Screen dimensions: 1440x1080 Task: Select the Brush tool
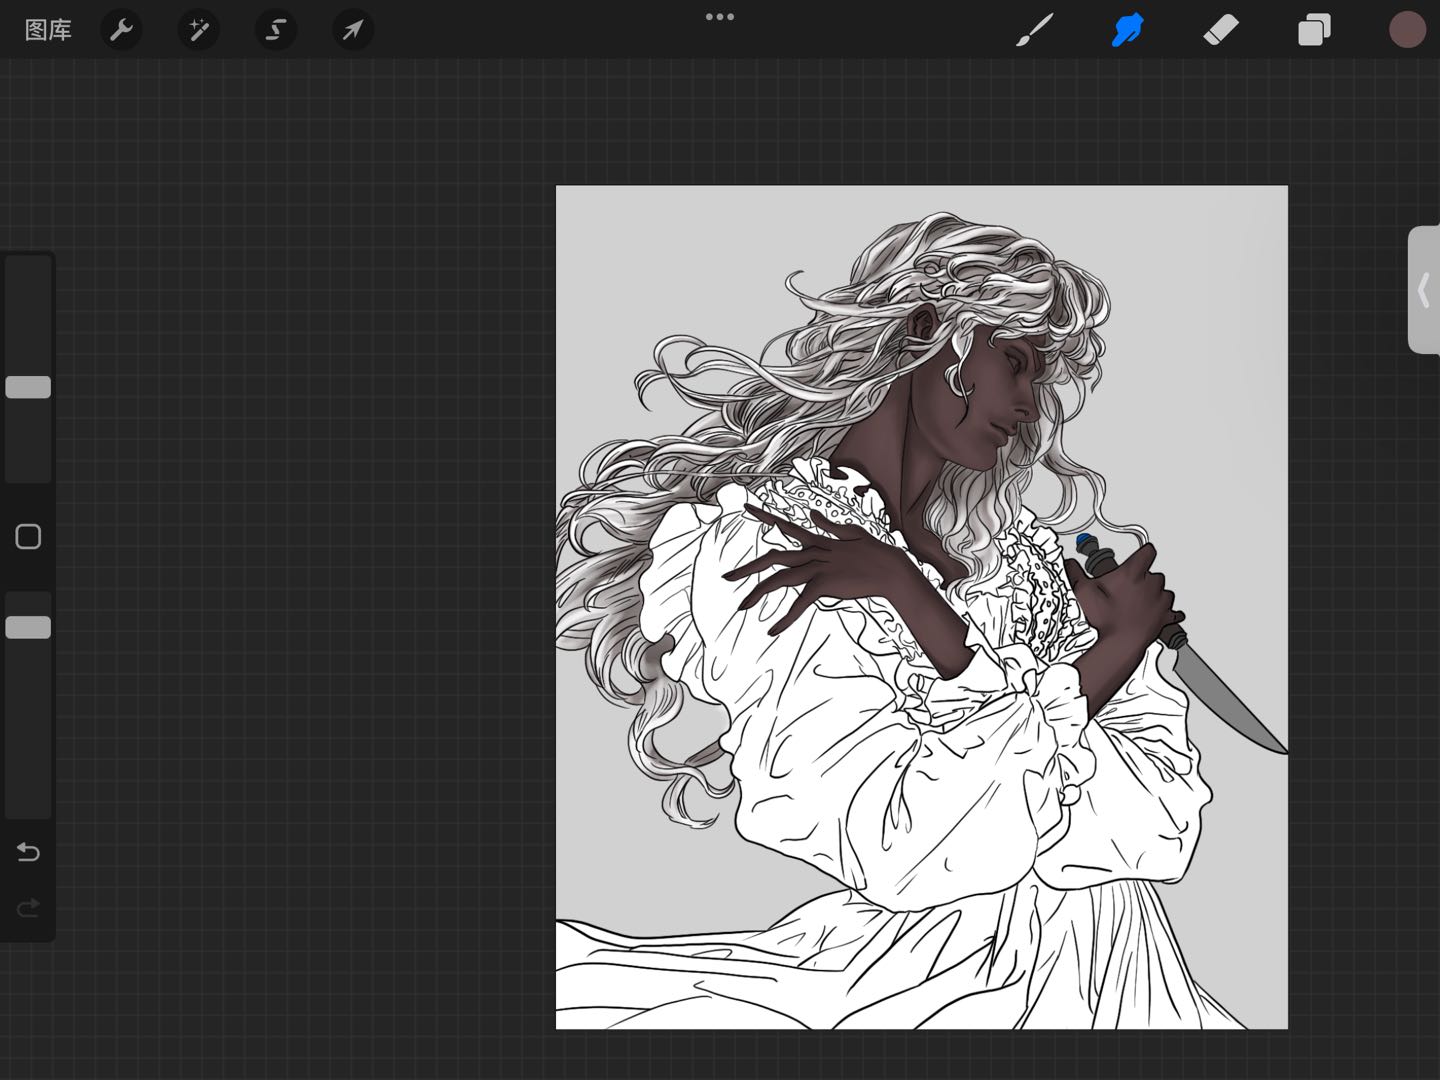coord(1034,30)
